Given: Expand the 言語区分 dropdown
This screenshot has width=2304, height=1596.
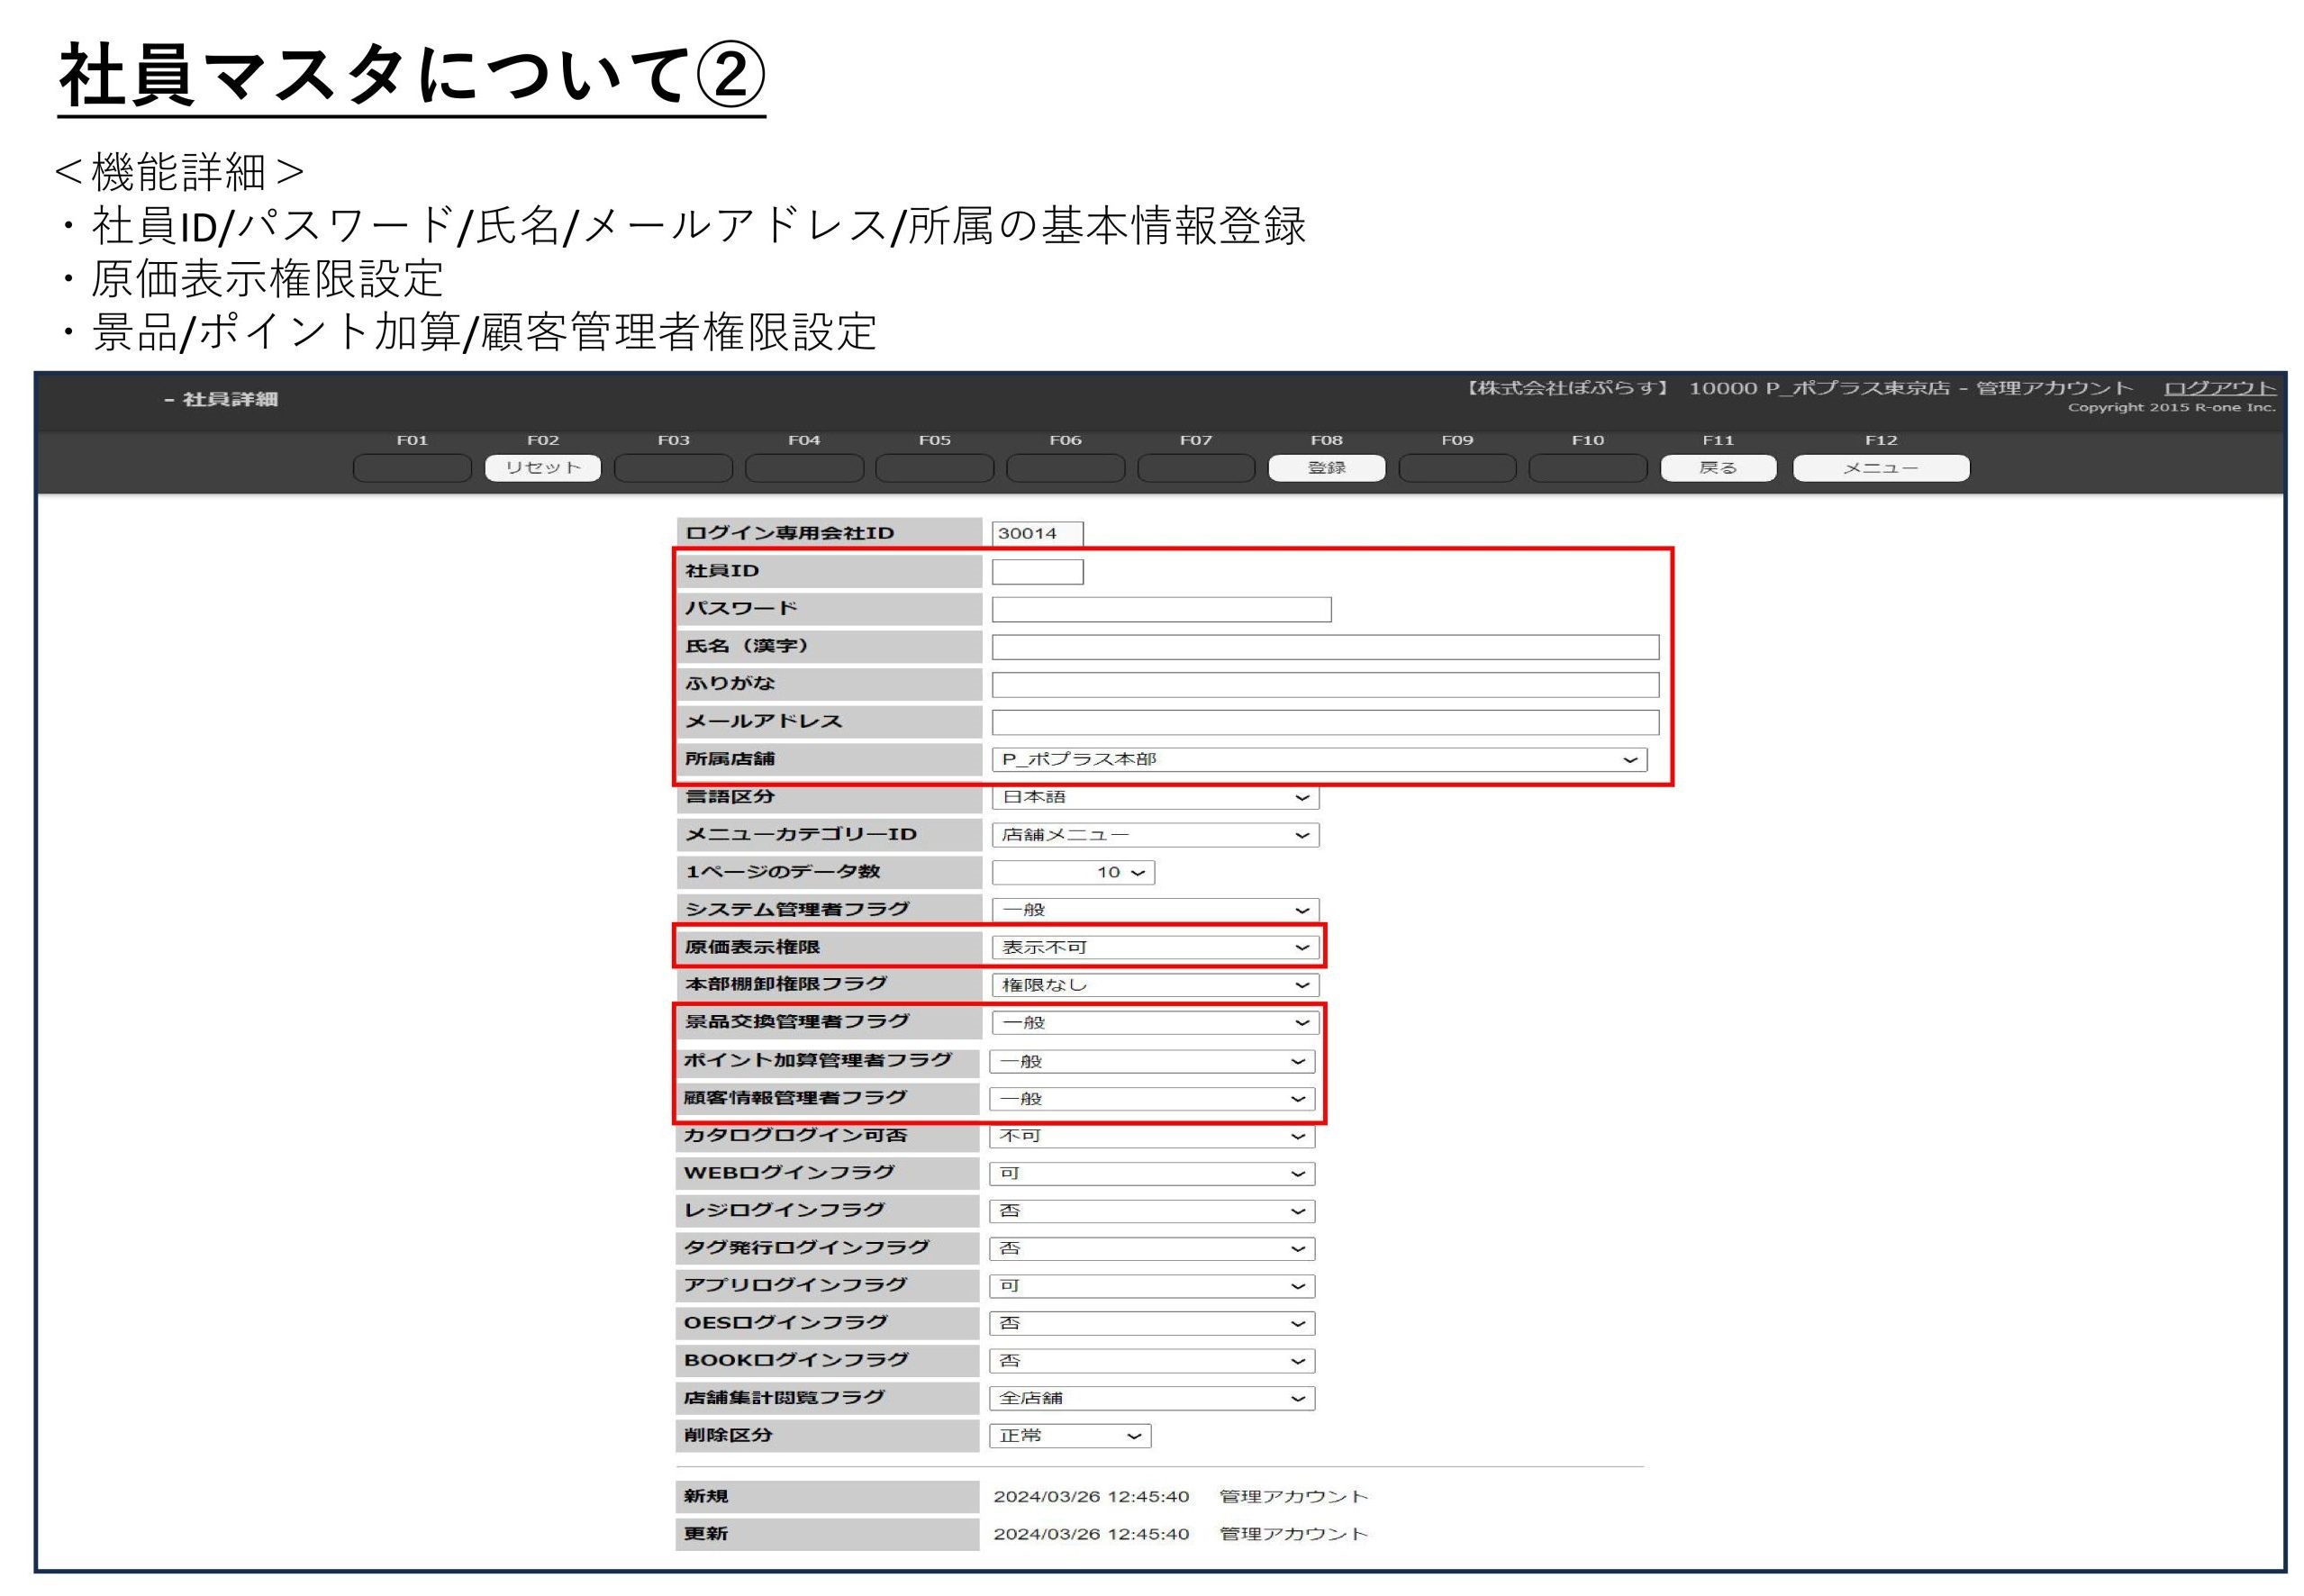Looking at the screenshot, I should [x=1154, y=797].
